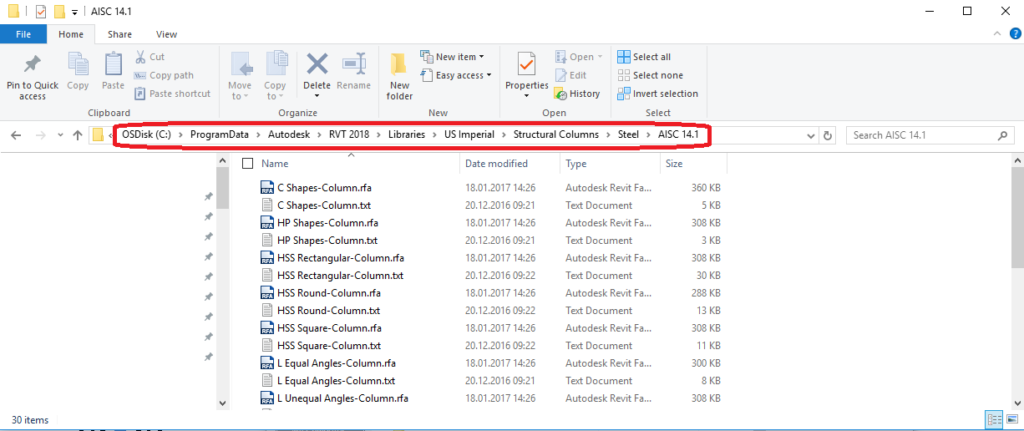
Task: Click the Properties quick-access icon in title bar
Action: point(40,11)
